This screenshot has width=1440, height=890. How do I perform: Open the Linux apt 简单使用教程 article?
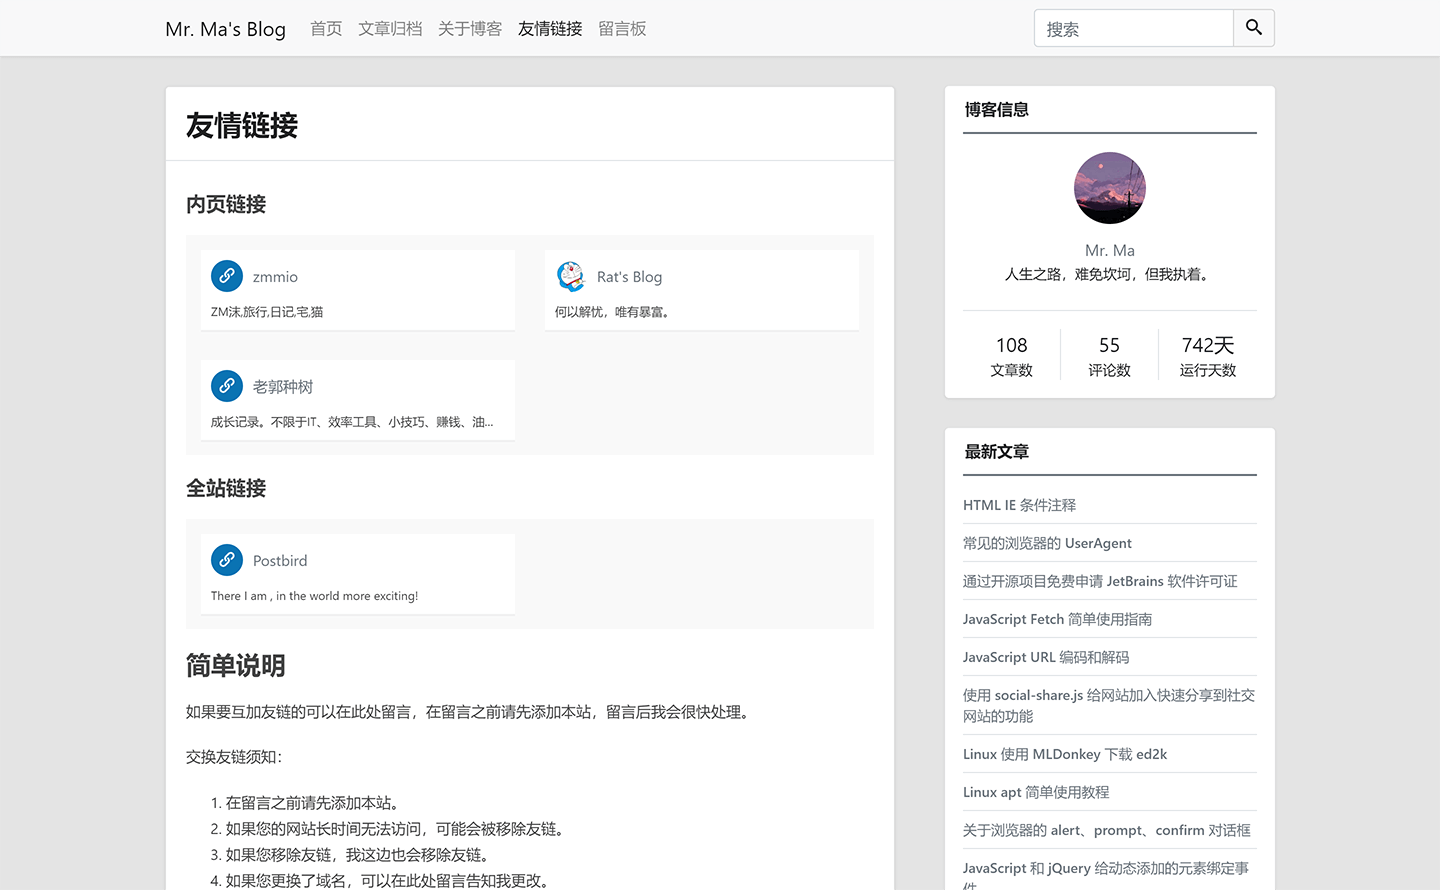(1037, 791)
